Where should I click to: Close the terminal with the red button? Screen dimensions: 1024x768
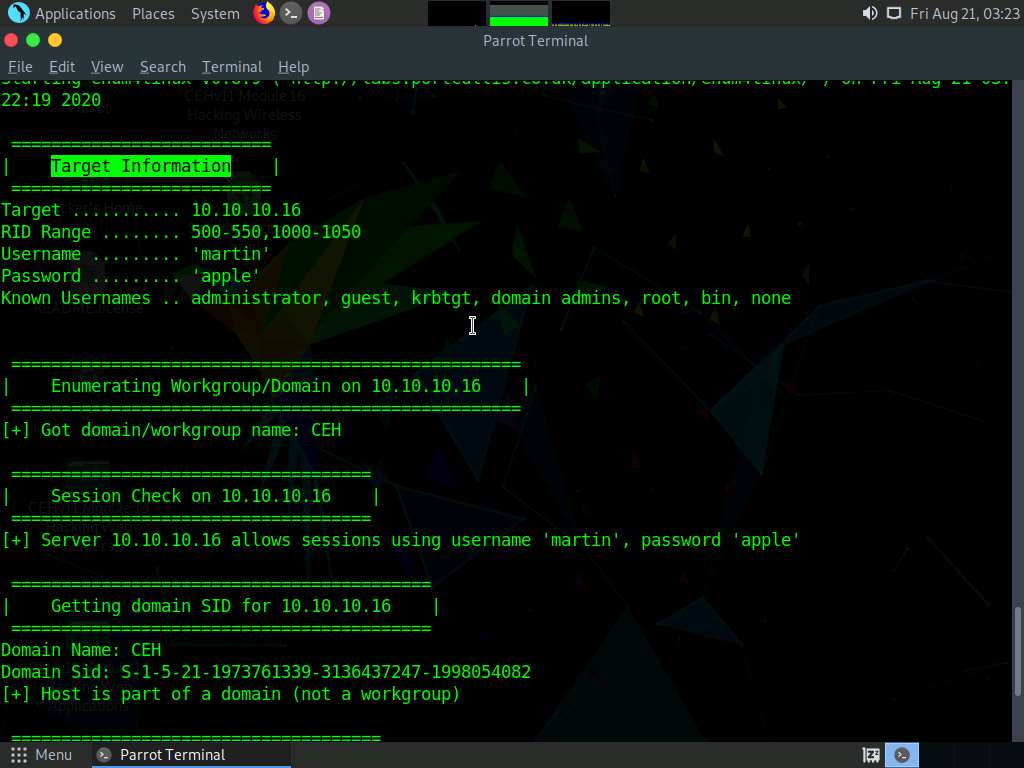point(11,40)
